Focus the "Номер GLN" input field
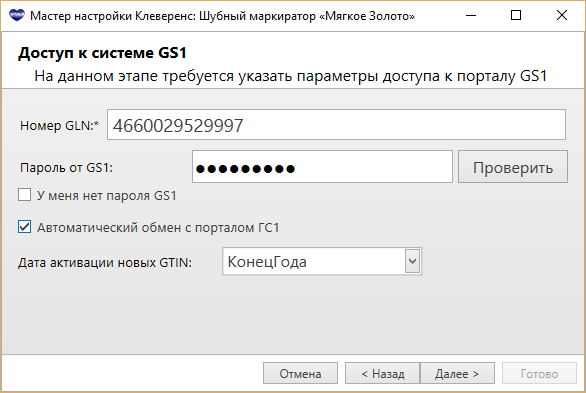The width and height of the screenshot is (586, 393). coord(336,125)
